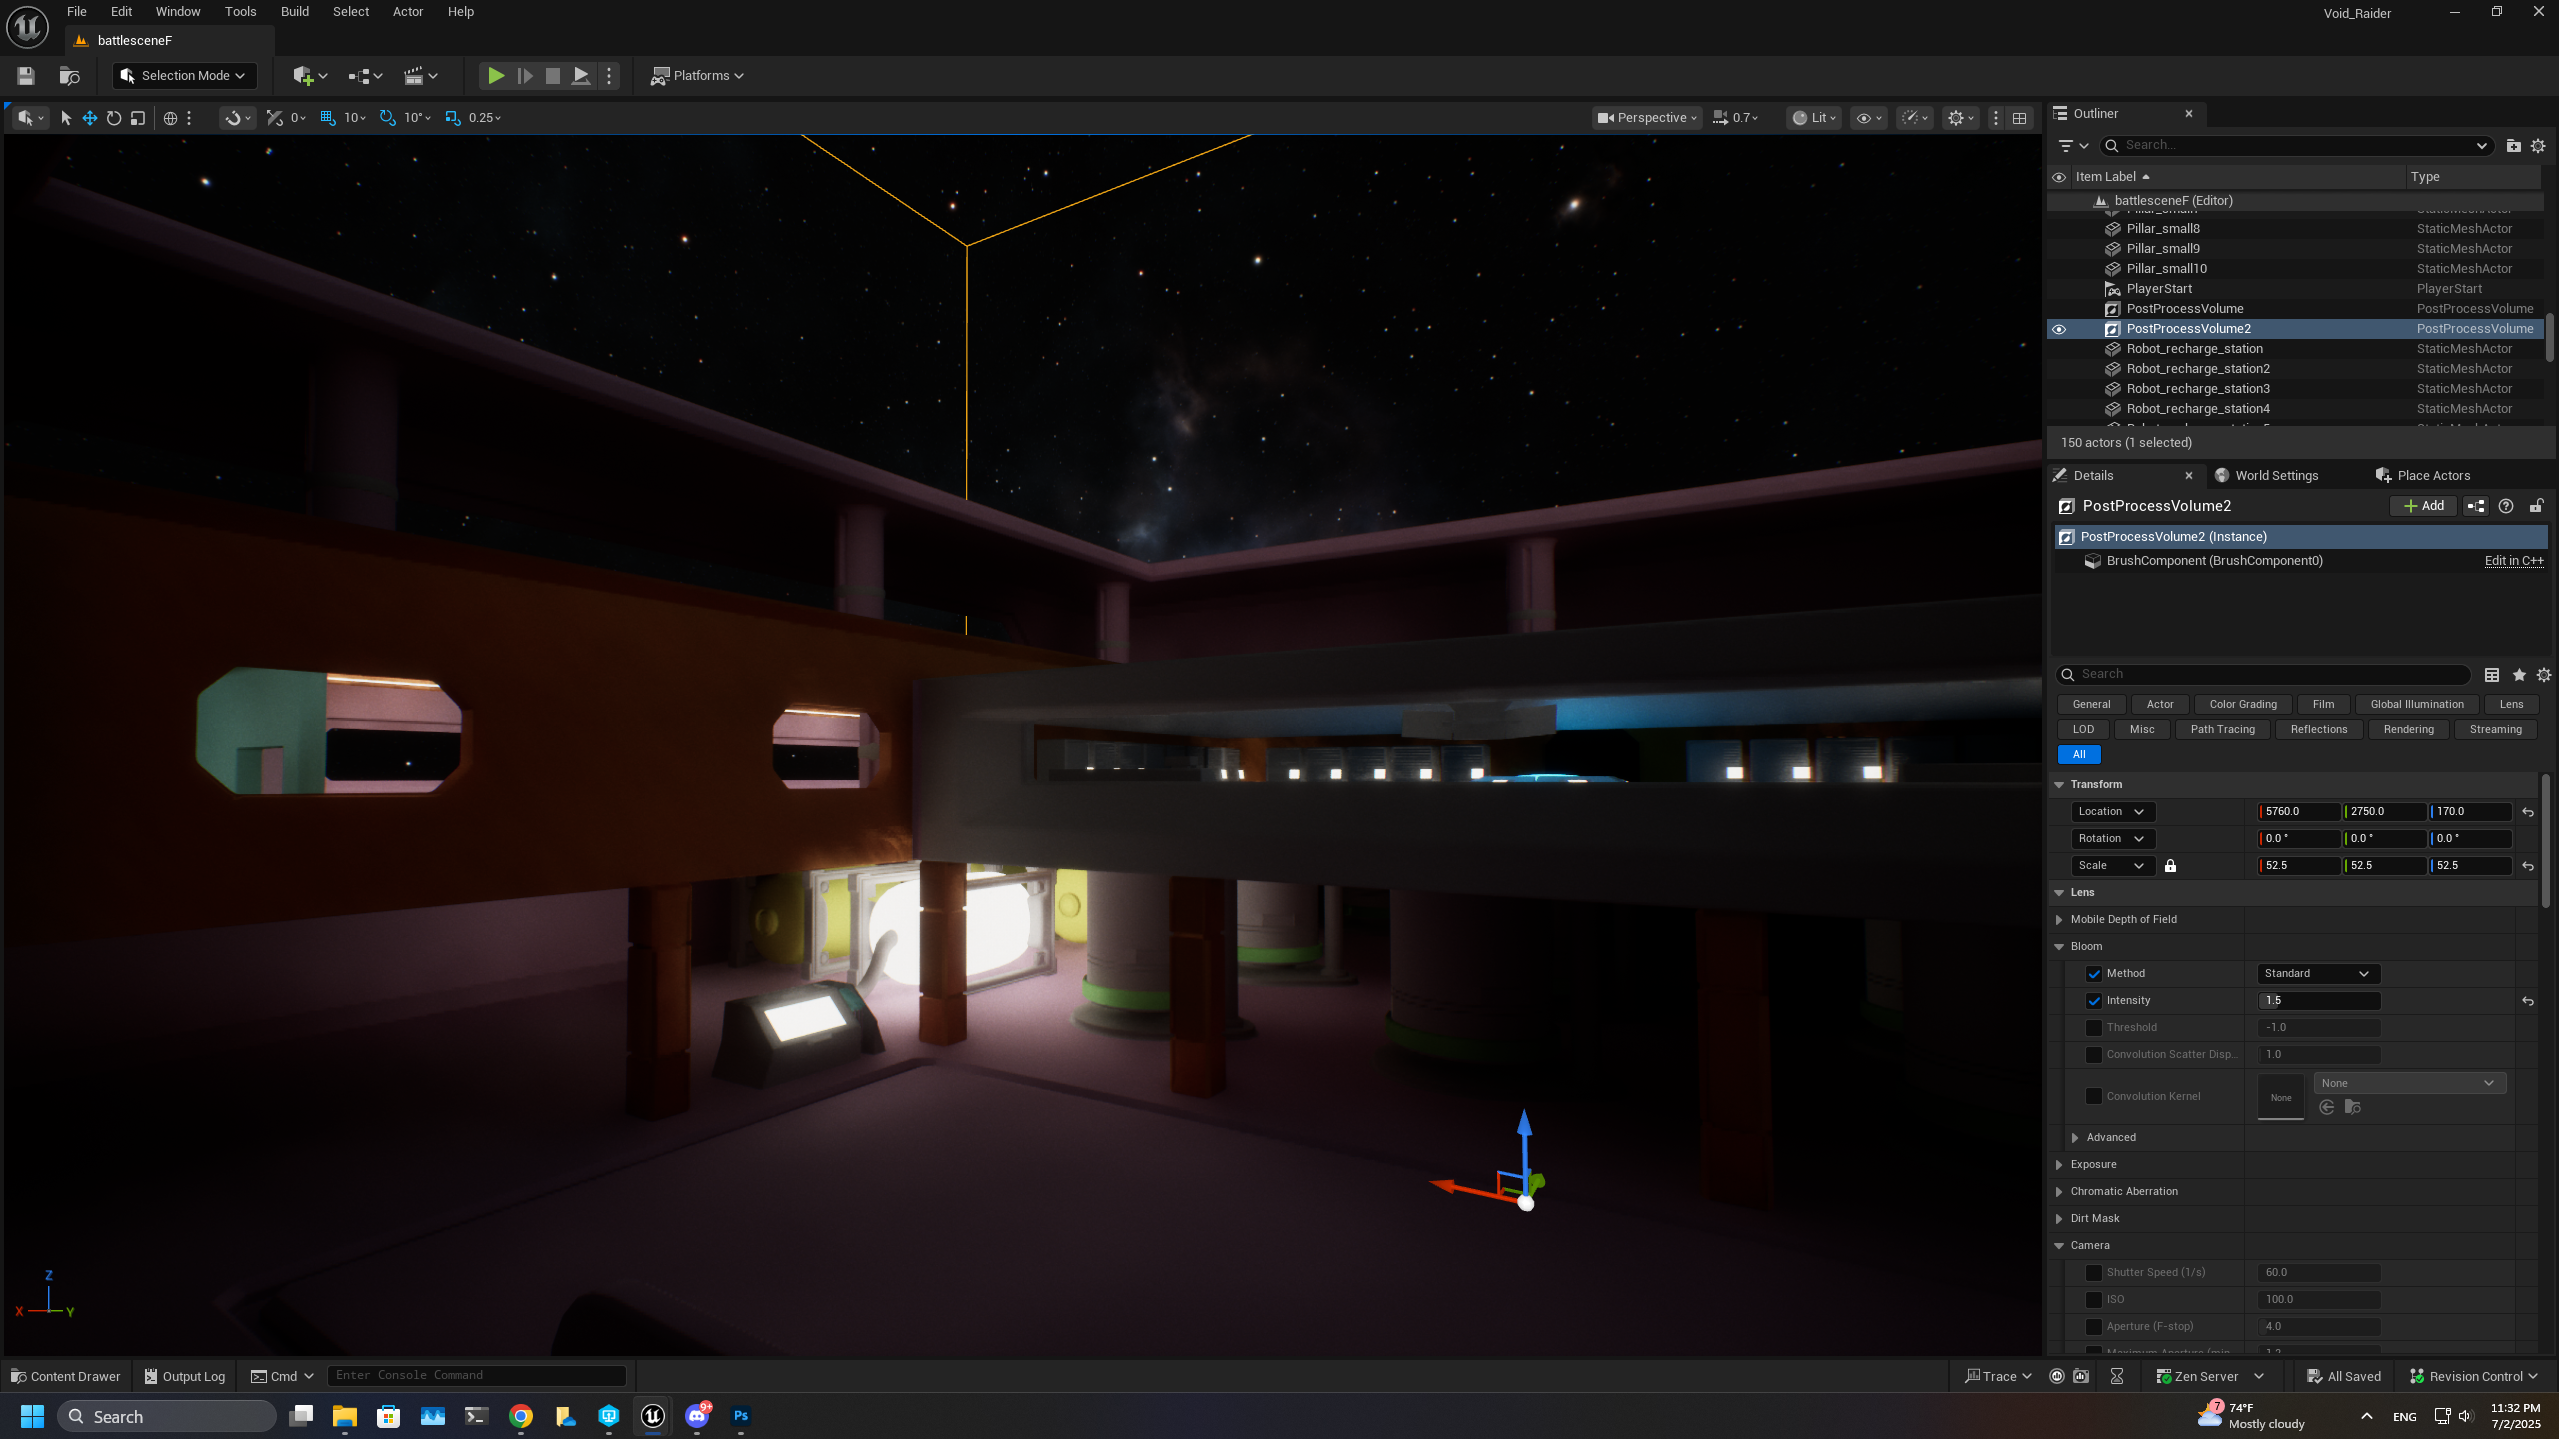Click the Edit in C++ link
Image resolution: width=2559 pixels, height=1439 pixels.
pos(2513,561)
